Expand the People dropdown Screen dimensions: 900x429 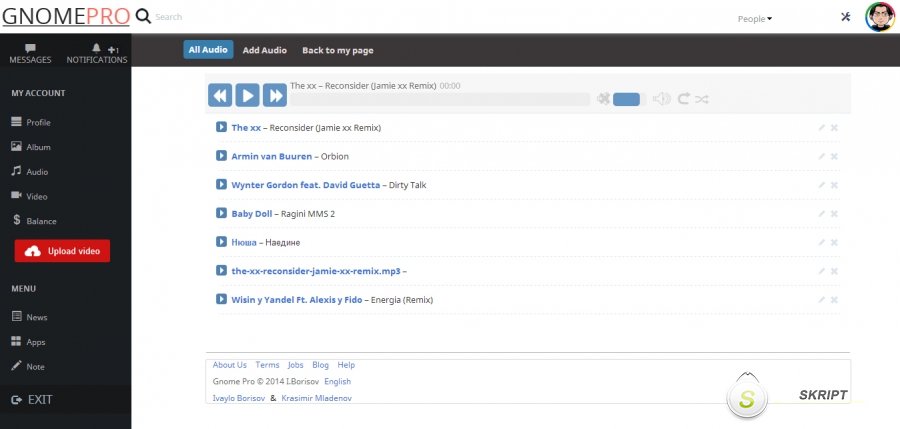click(x=755, y=19)
